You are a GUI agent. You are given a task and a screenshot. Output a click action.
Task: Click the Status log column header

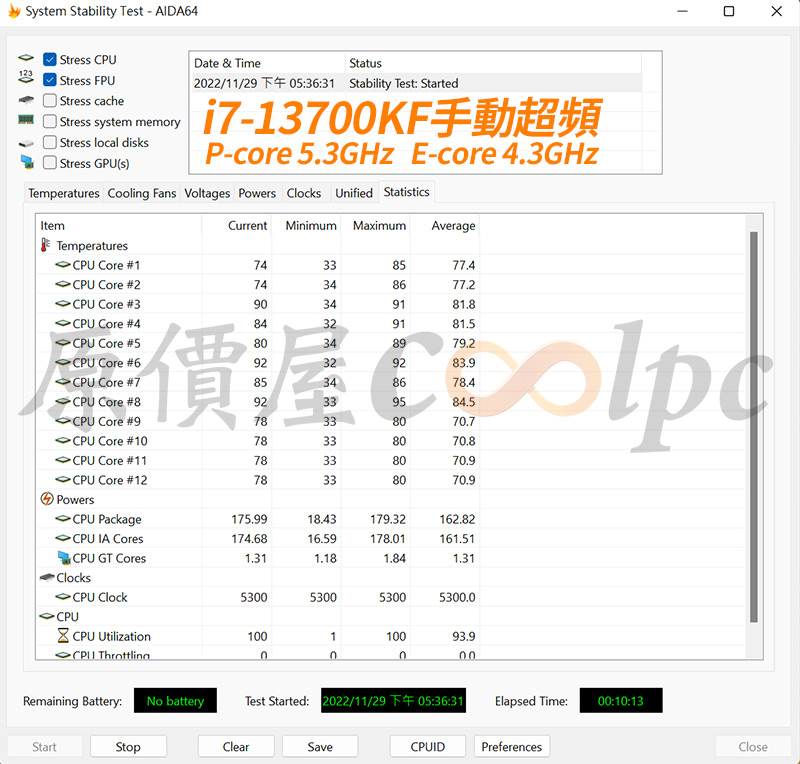(x=493, y=63)
